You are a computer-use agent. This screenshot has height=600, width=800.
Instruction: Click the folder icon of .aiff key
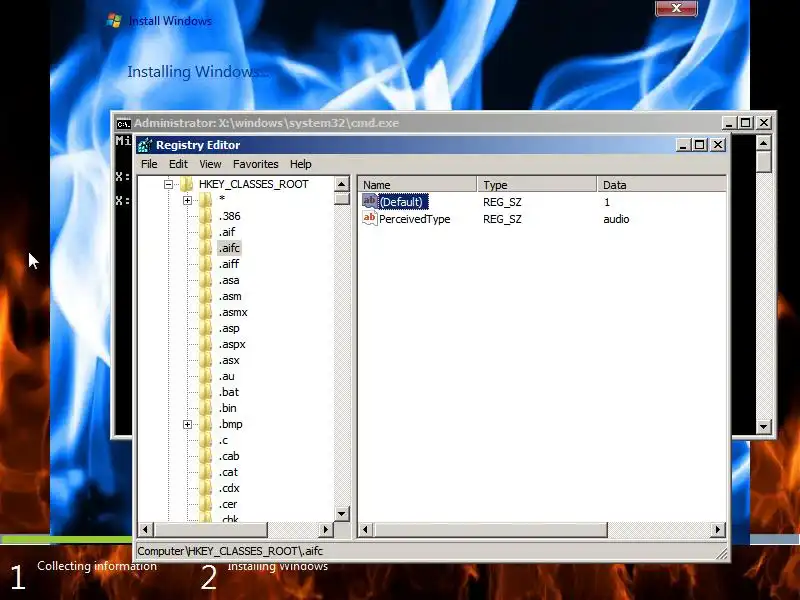coord(205,264)
